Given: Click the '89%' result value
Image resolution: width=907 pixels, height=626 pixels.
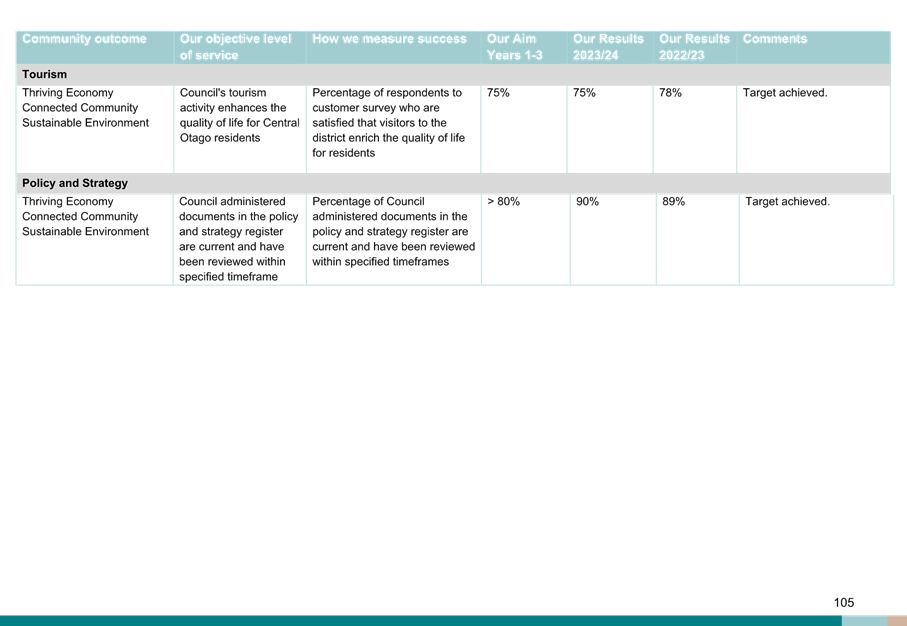Looking at the screenshot, I should [673, 201].
